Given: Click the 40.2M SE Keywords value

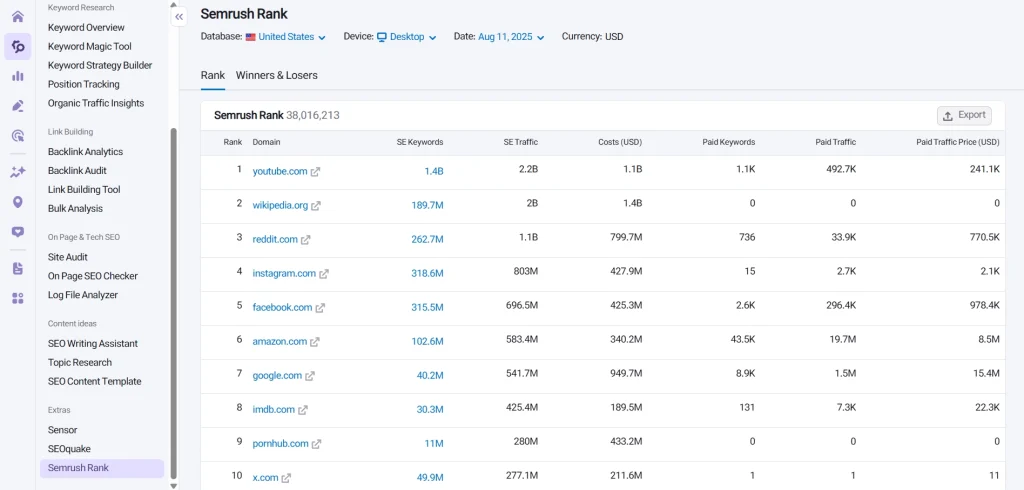Looking at the screenshot, I should click(430, 375).
